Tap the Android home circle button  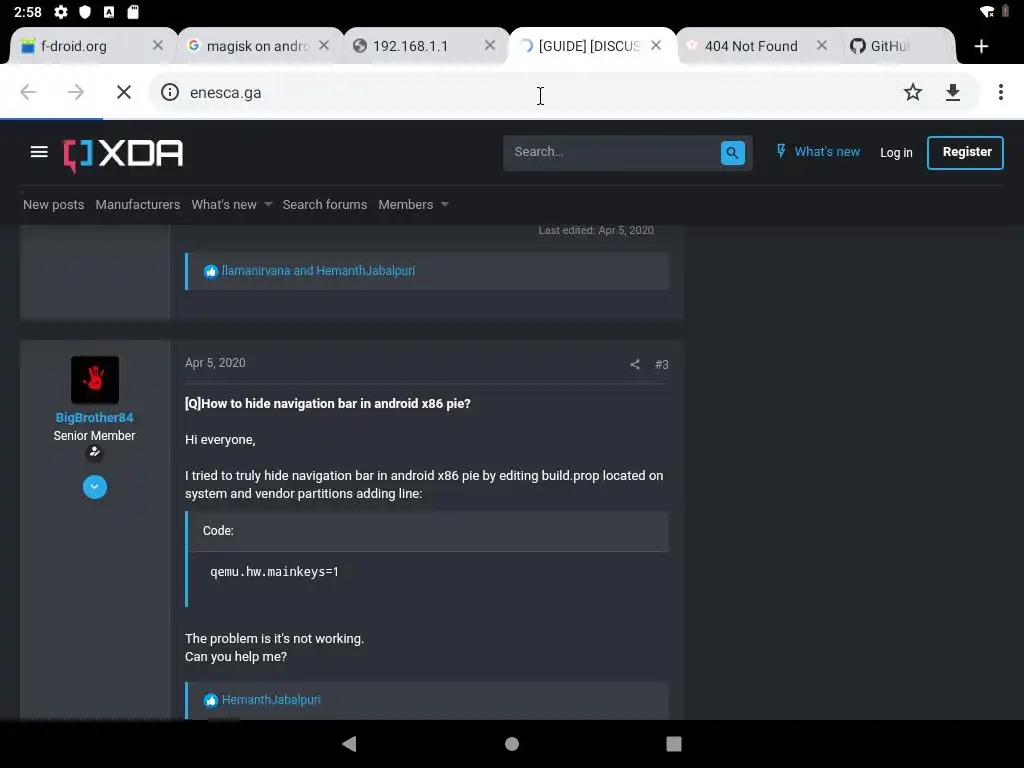coord(512,744)
